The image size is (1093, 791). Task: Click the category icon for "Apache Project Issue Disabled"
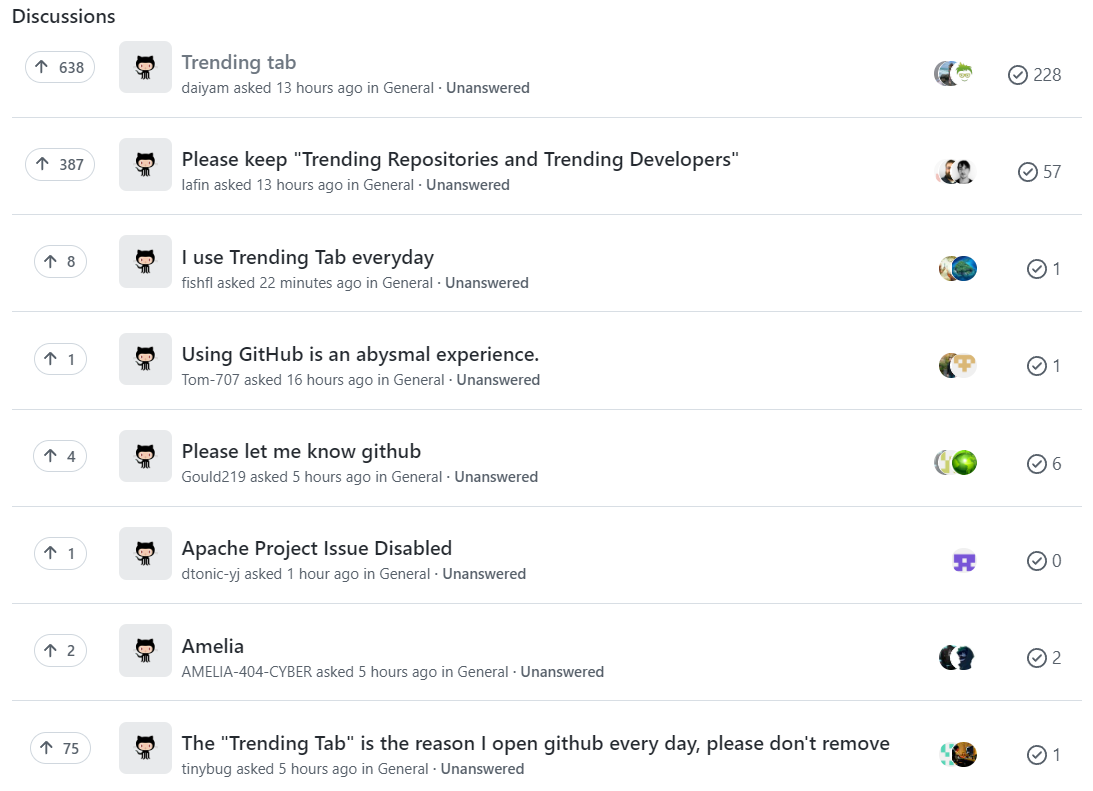point(145,554)
